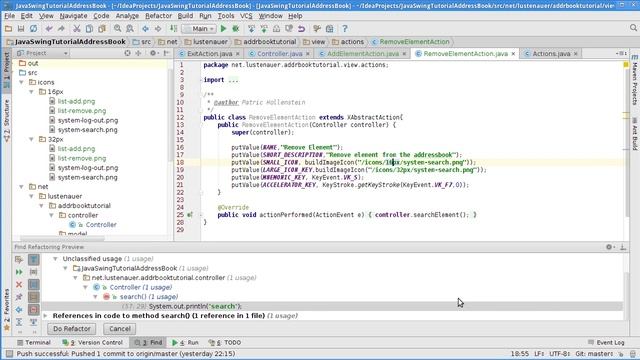640x360 pixels.
Task: Open Find panel gear settings
Action: pos(610,247)
